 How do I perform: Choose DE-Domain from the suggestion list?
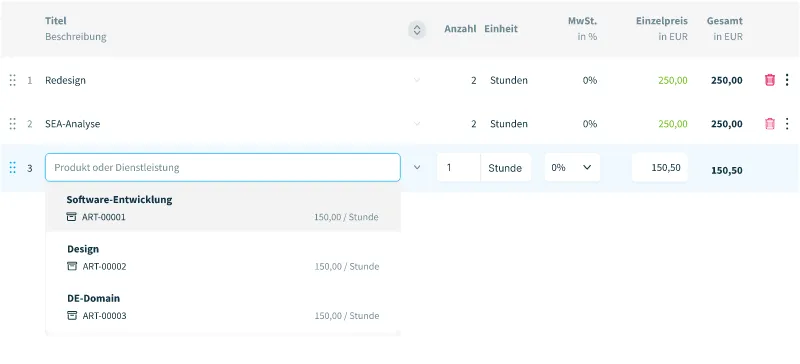(x=223, y=306)
